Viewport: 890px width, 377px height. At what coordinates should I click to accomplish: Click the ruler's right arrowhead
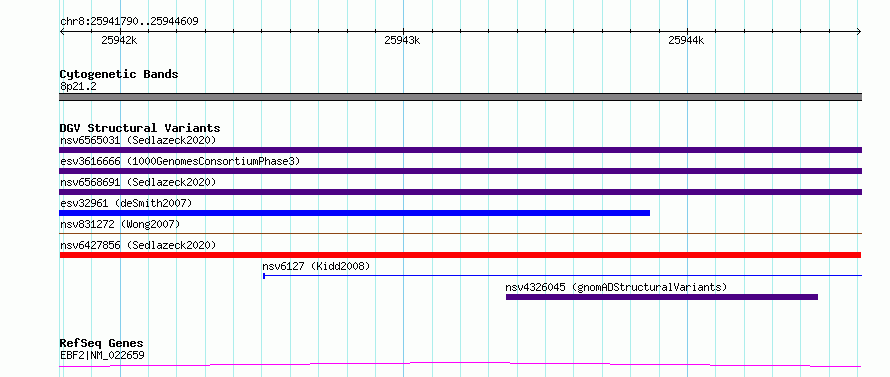coord(859,31)
